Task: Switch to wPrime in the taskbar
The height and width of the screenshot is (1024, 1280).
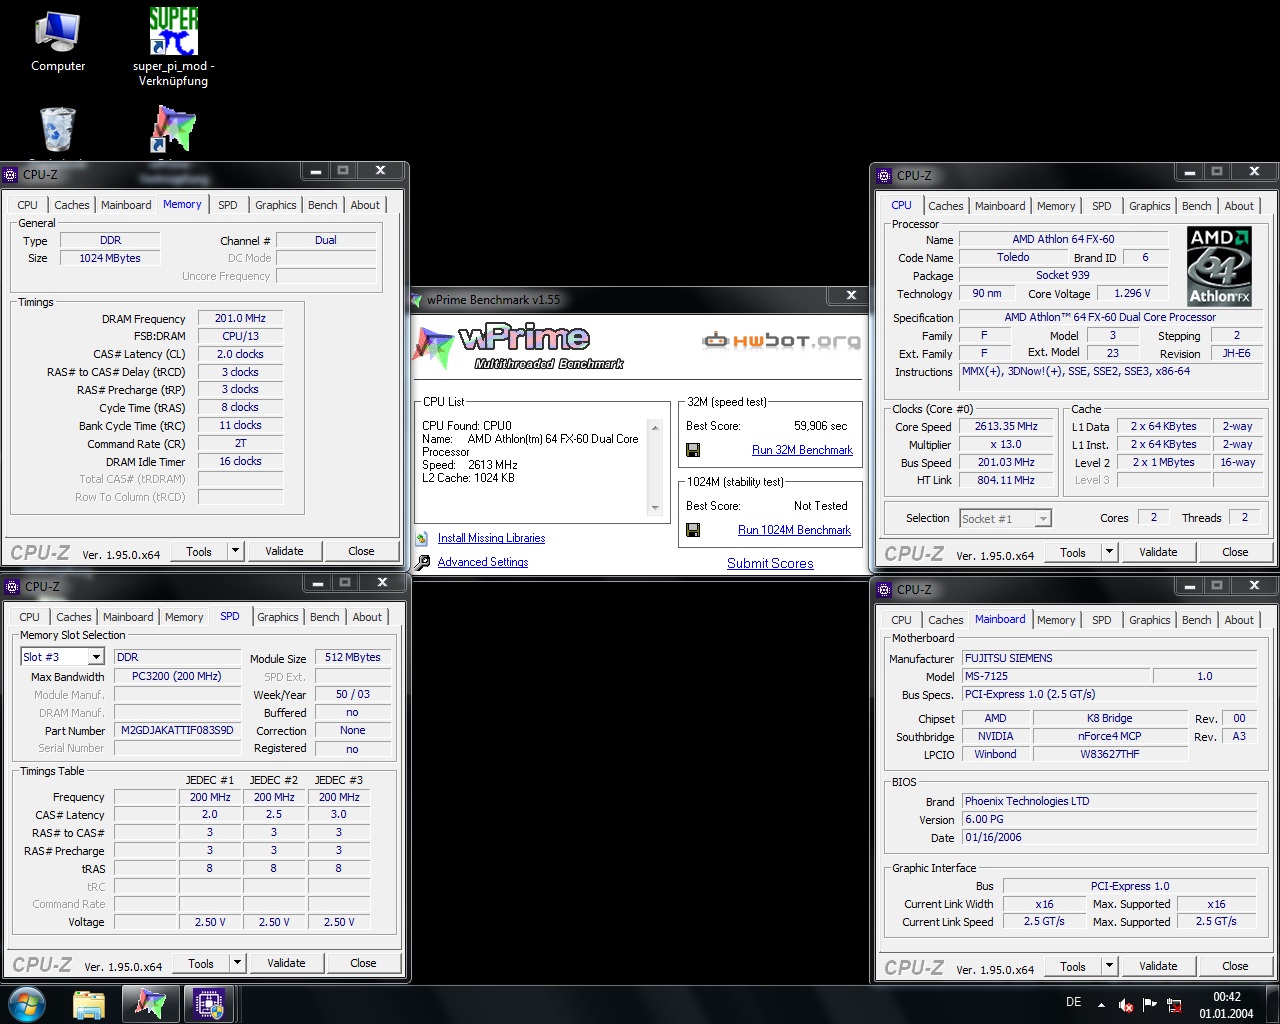Action: (150, 1004)
